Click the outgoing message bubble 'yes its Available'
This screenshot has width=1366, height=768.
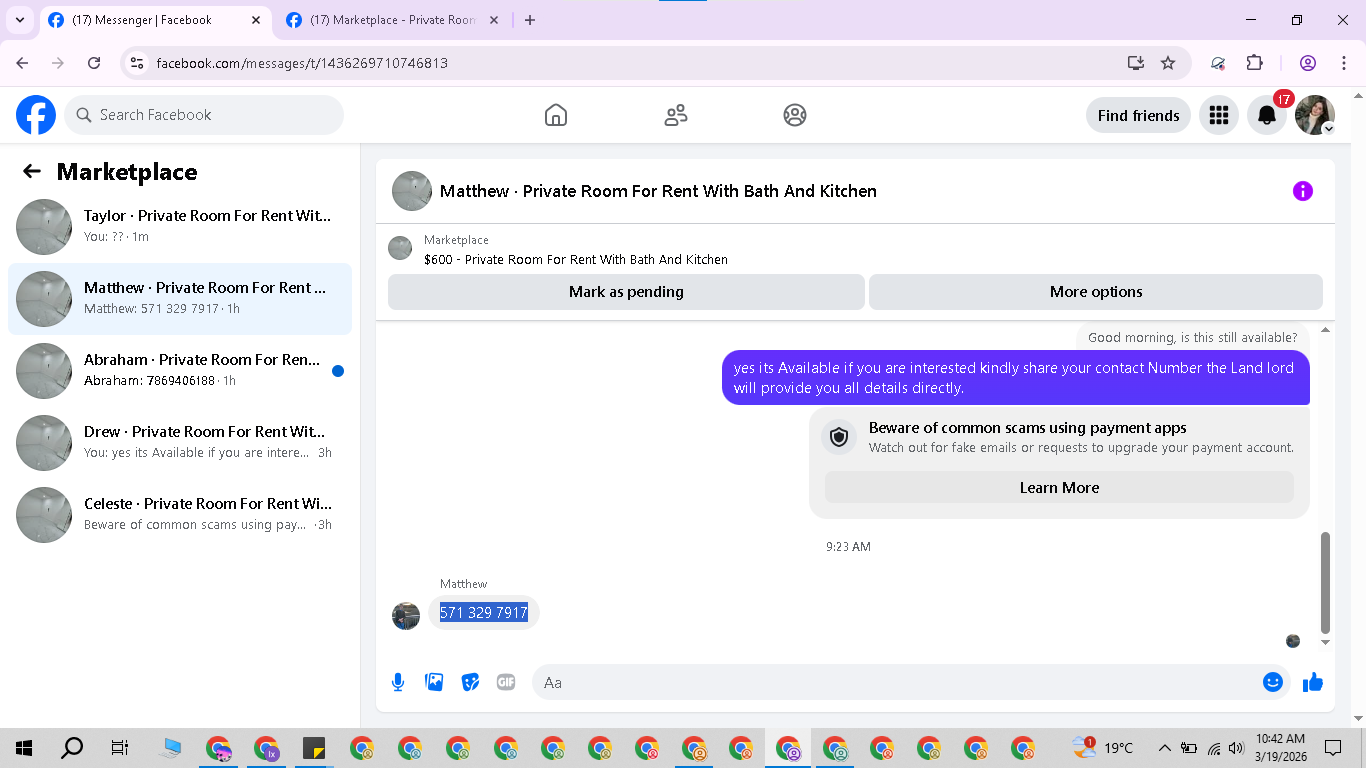point(1015,378)
